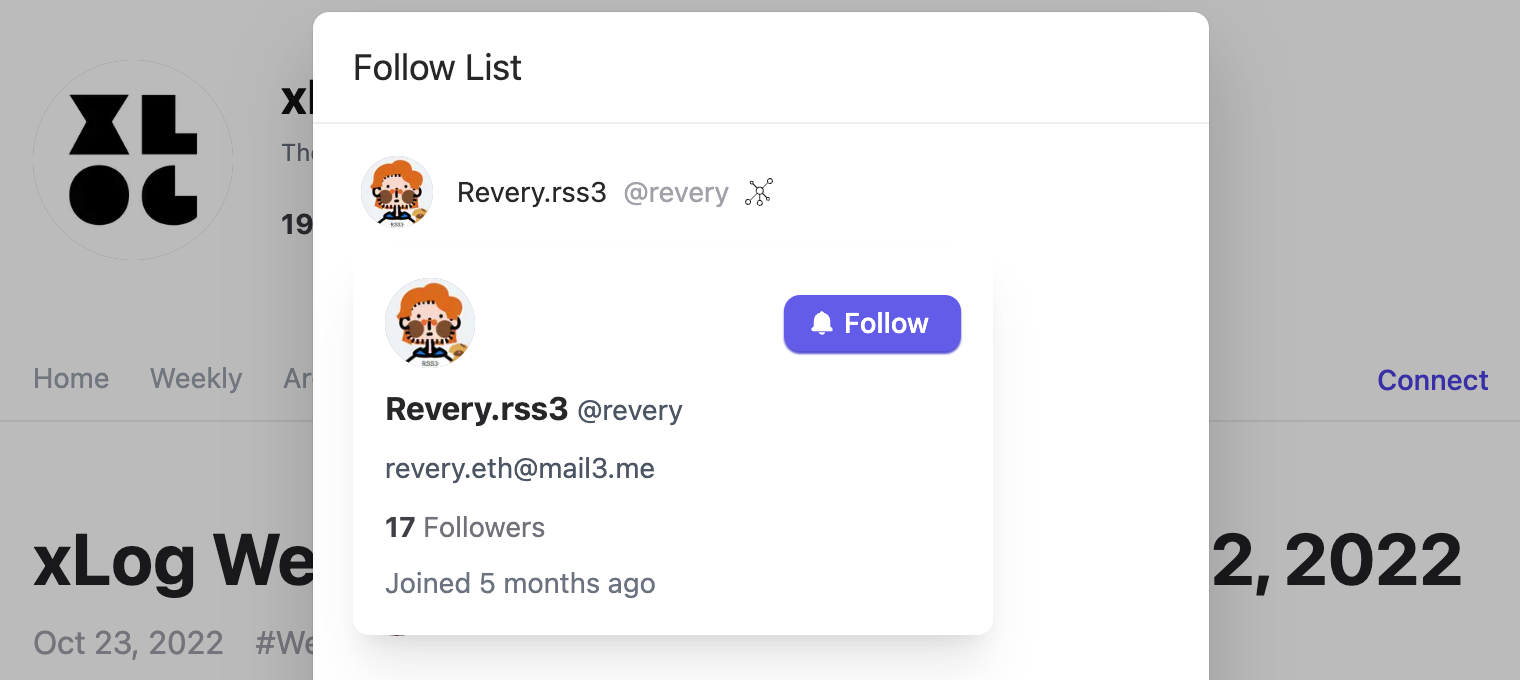Click the network graph icon beside @revery
This screenshot has height=680, width=1520.
tap(759, 192)
